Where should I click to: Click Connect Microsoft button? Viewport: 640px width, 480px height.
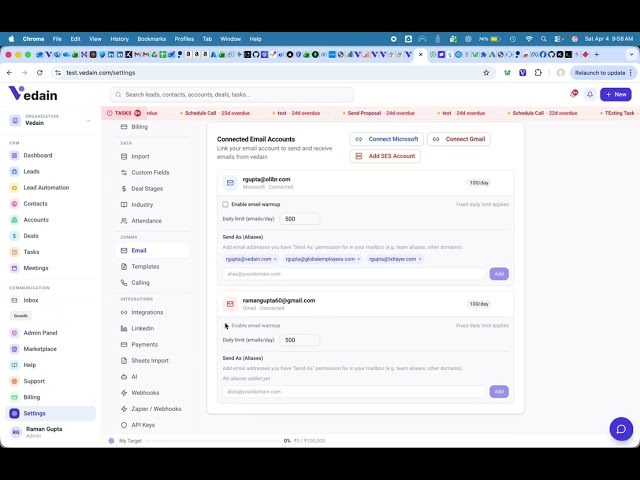pyautogui.click(x=387, y=139)
